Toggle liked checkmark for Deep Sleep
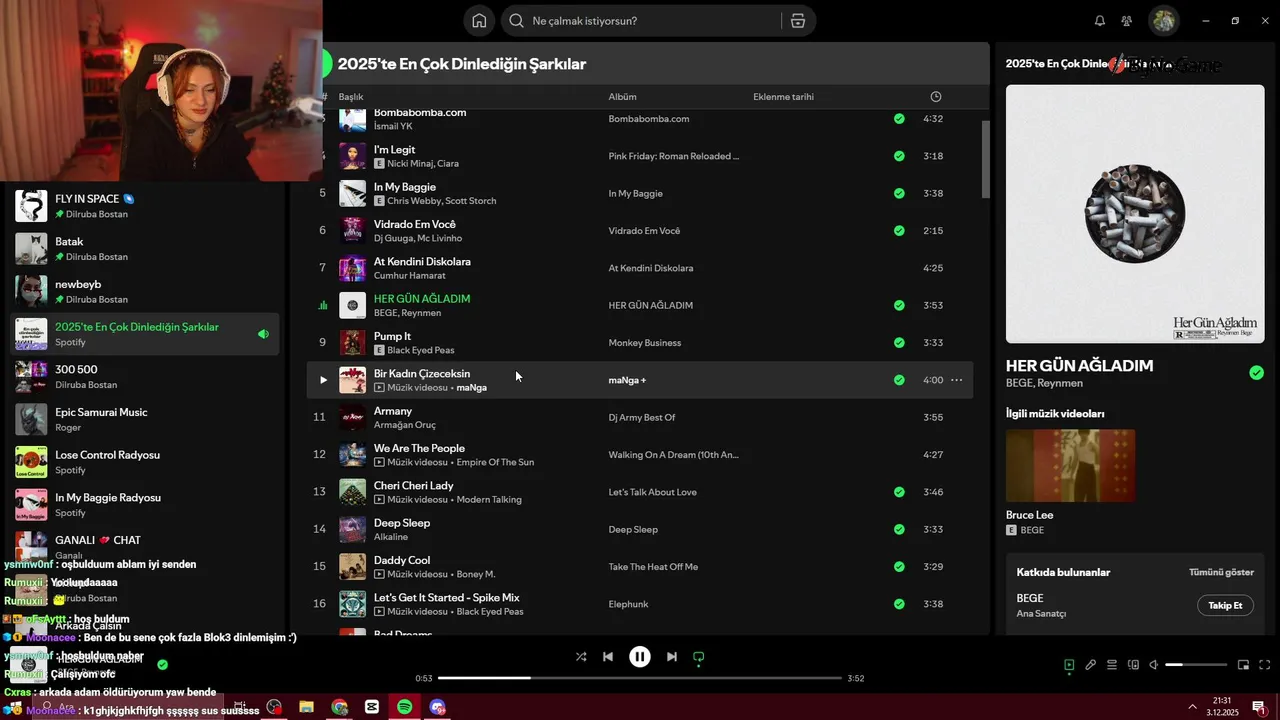 [899, 529]
